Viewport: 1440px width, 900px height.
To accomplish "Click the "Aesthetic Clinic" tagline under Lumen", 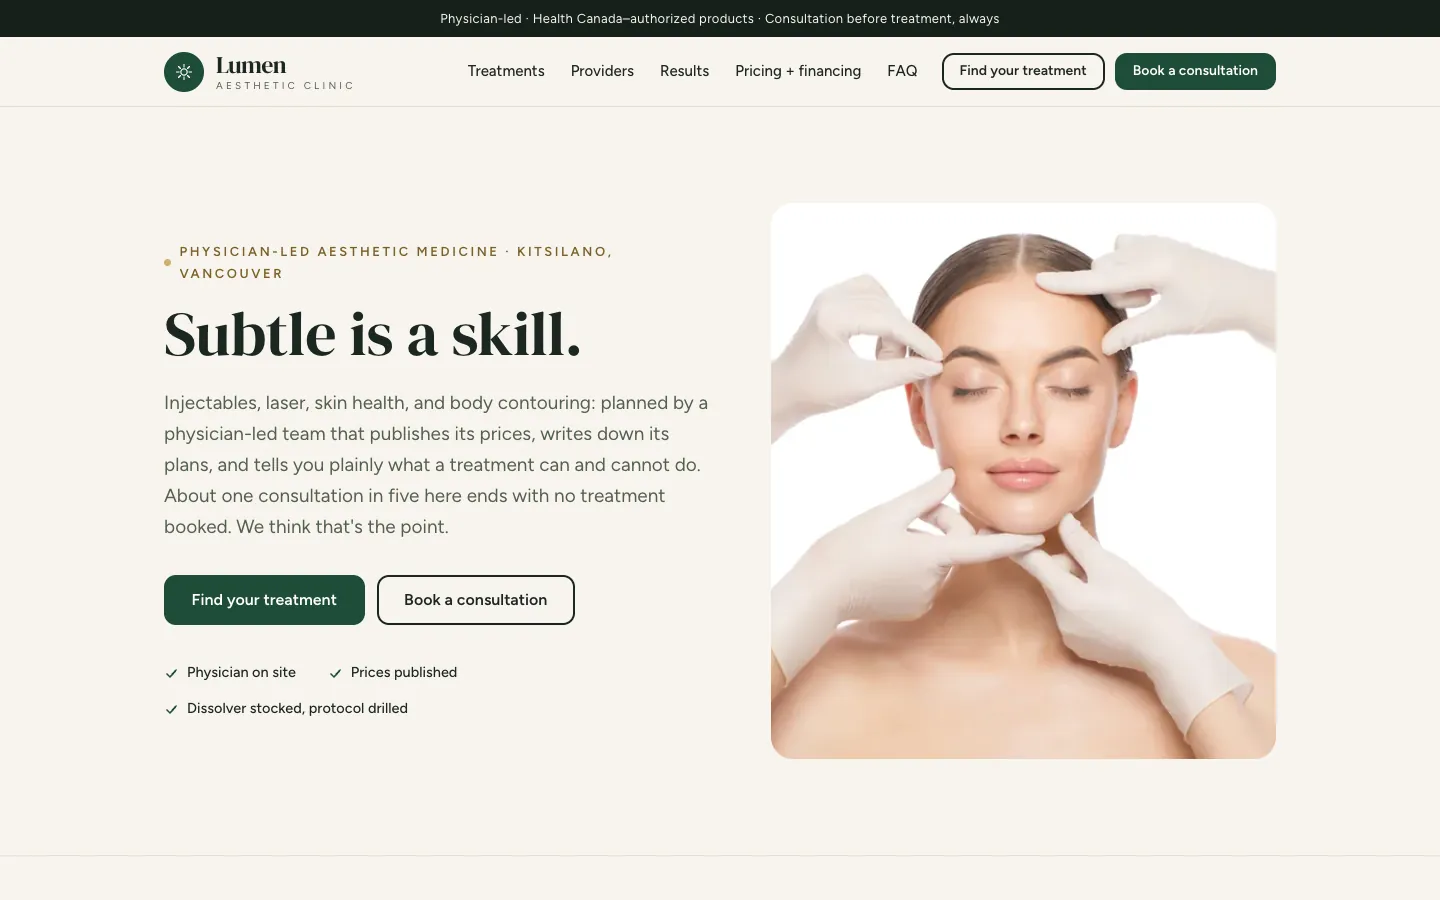I will 285,86.
